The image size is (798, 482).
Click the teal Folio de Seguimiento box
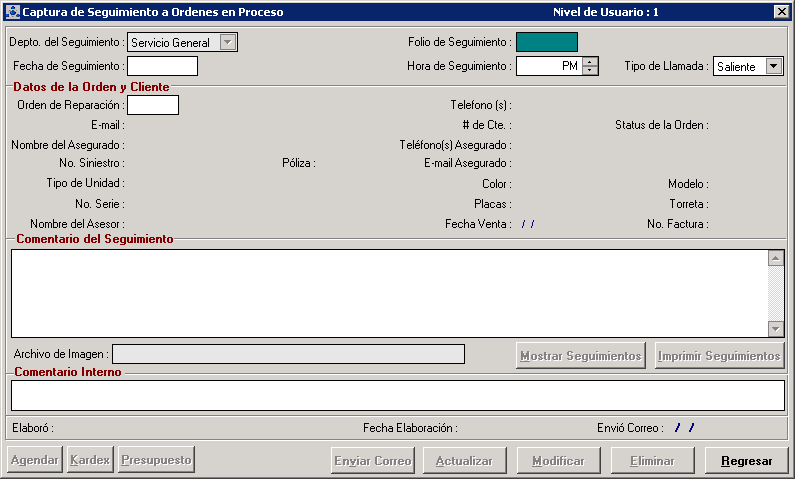(x=546, y=42)
